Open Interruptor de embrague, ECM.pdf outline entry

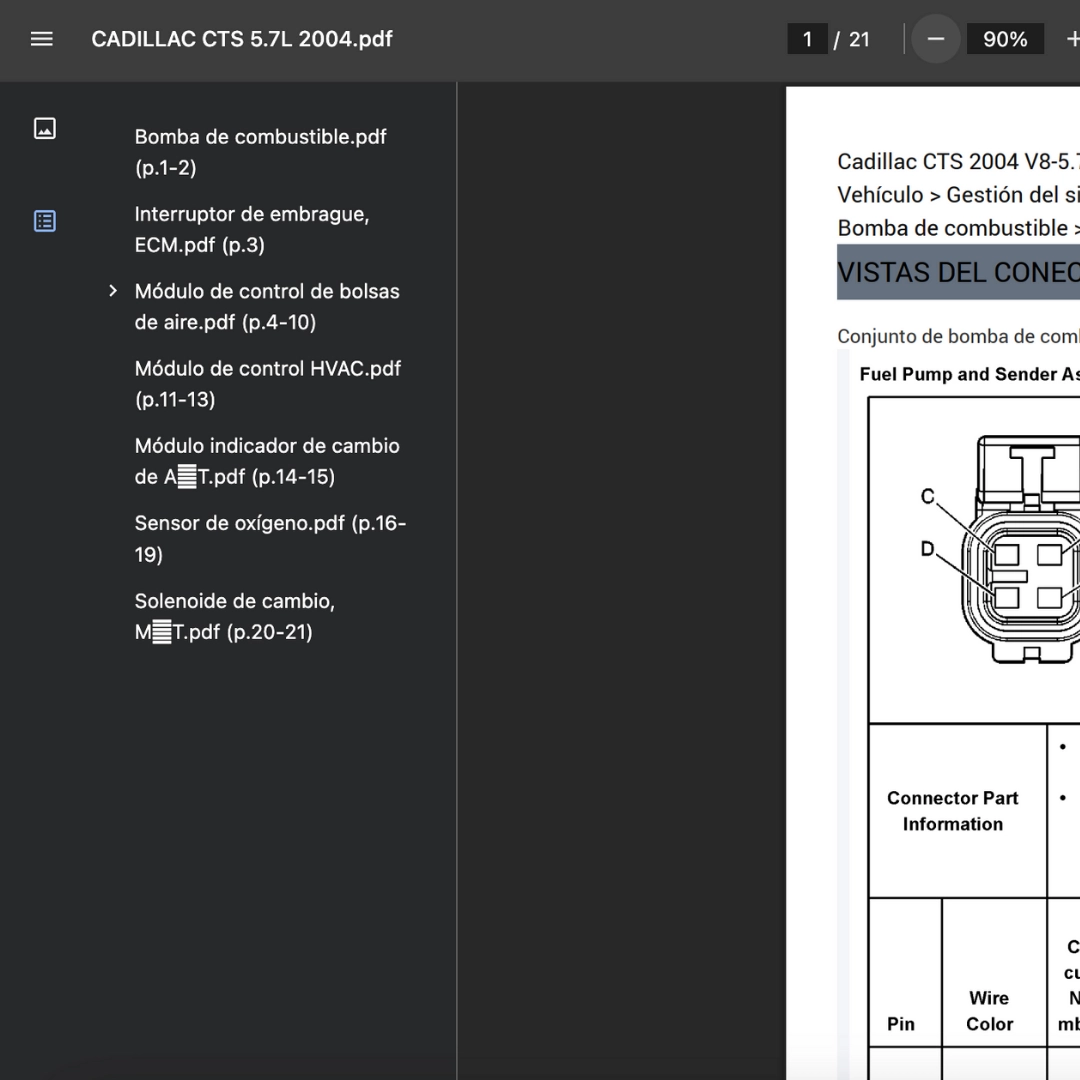tap(252, 229)
